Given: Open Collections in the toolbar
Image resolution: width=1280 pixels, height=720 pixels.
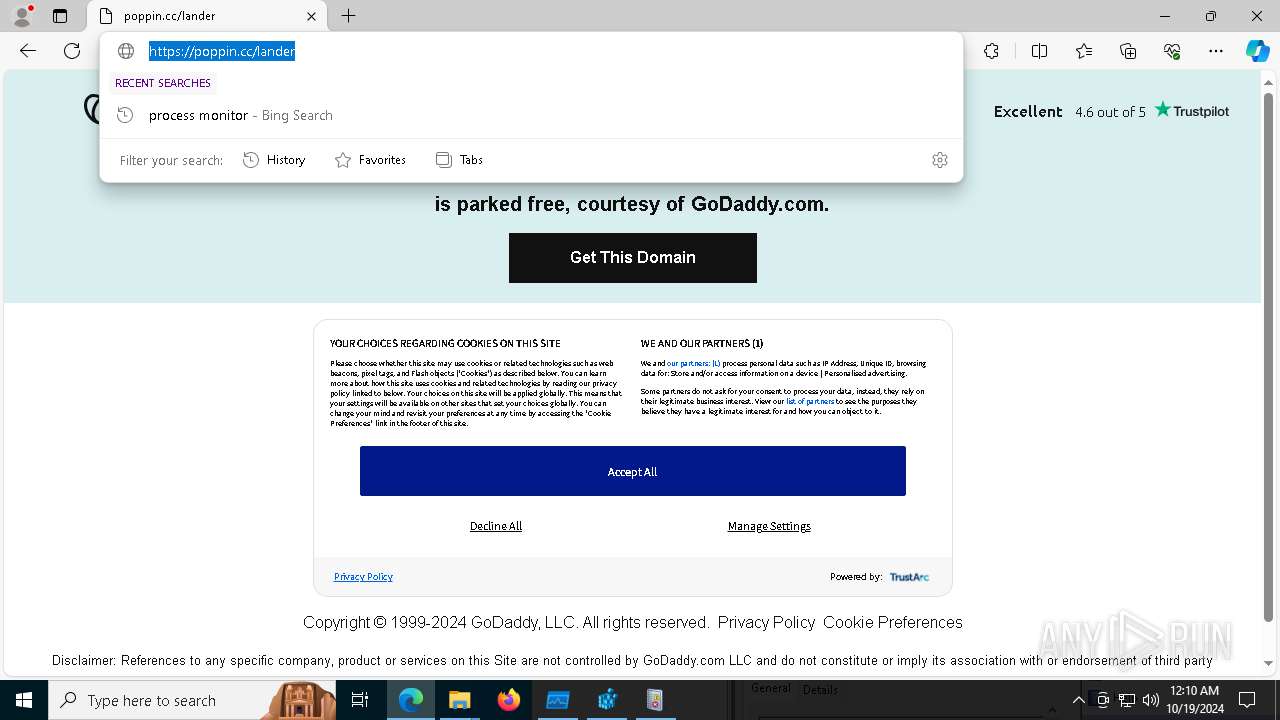Looking at the screenshot, I should point(1128,51).
